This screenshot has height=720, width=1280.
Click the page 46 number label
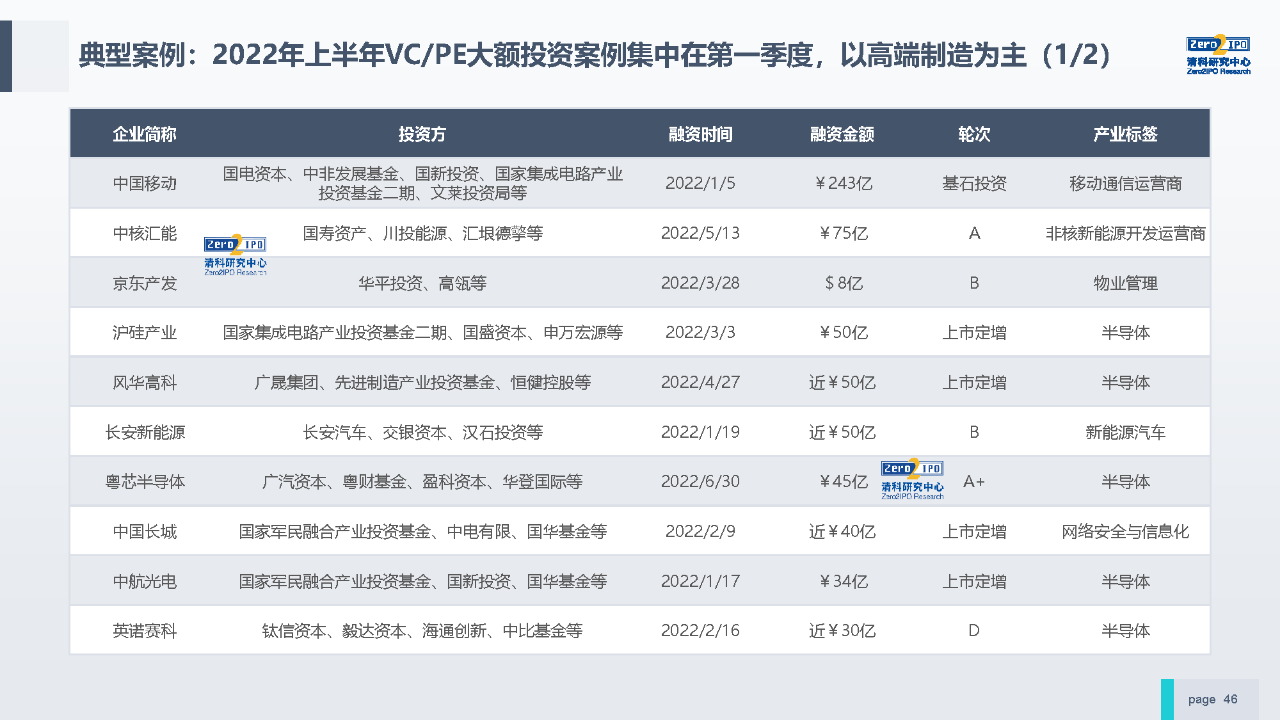(1212, 699)
